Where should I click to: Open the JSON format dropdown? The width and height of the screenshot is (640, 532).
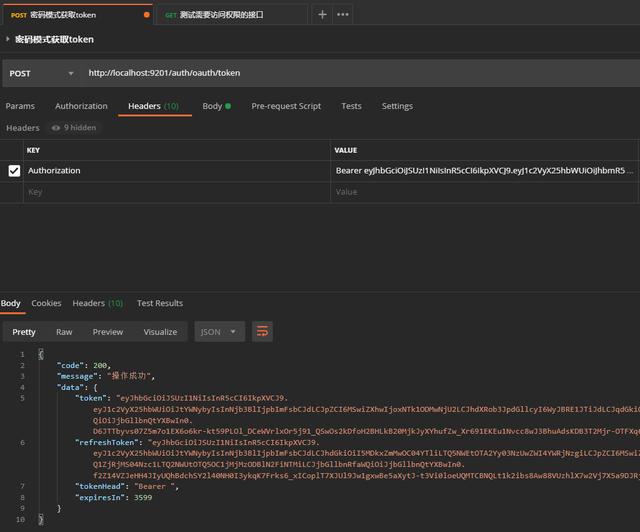(x=219, y=331)
